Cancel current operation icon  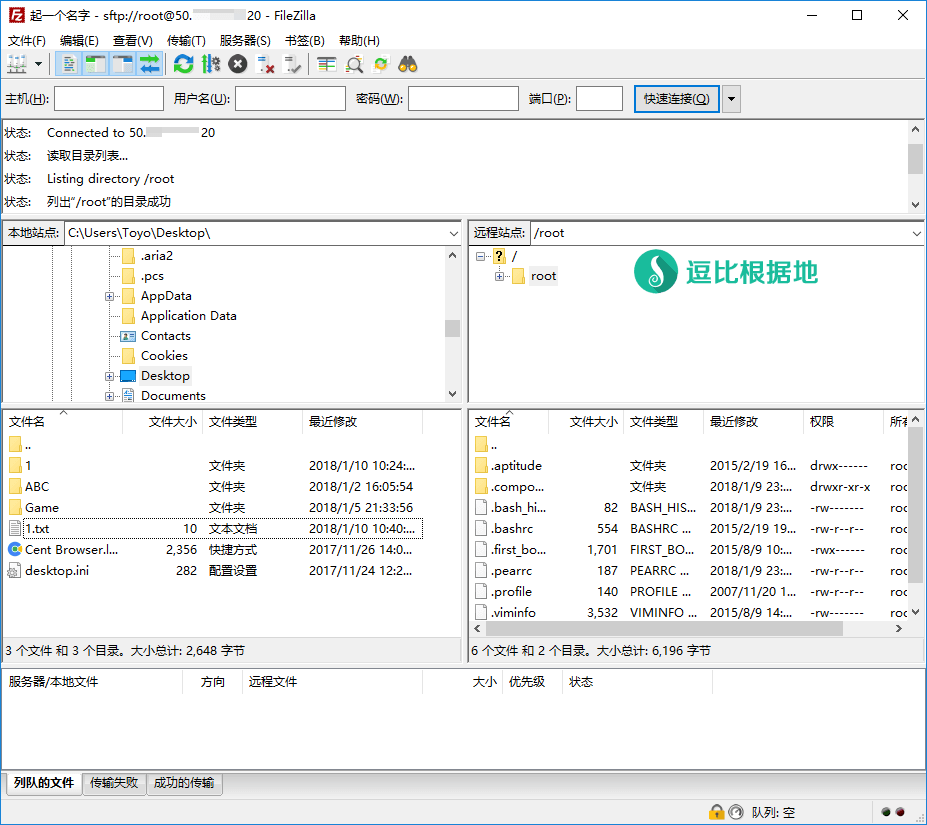[238, 64]
